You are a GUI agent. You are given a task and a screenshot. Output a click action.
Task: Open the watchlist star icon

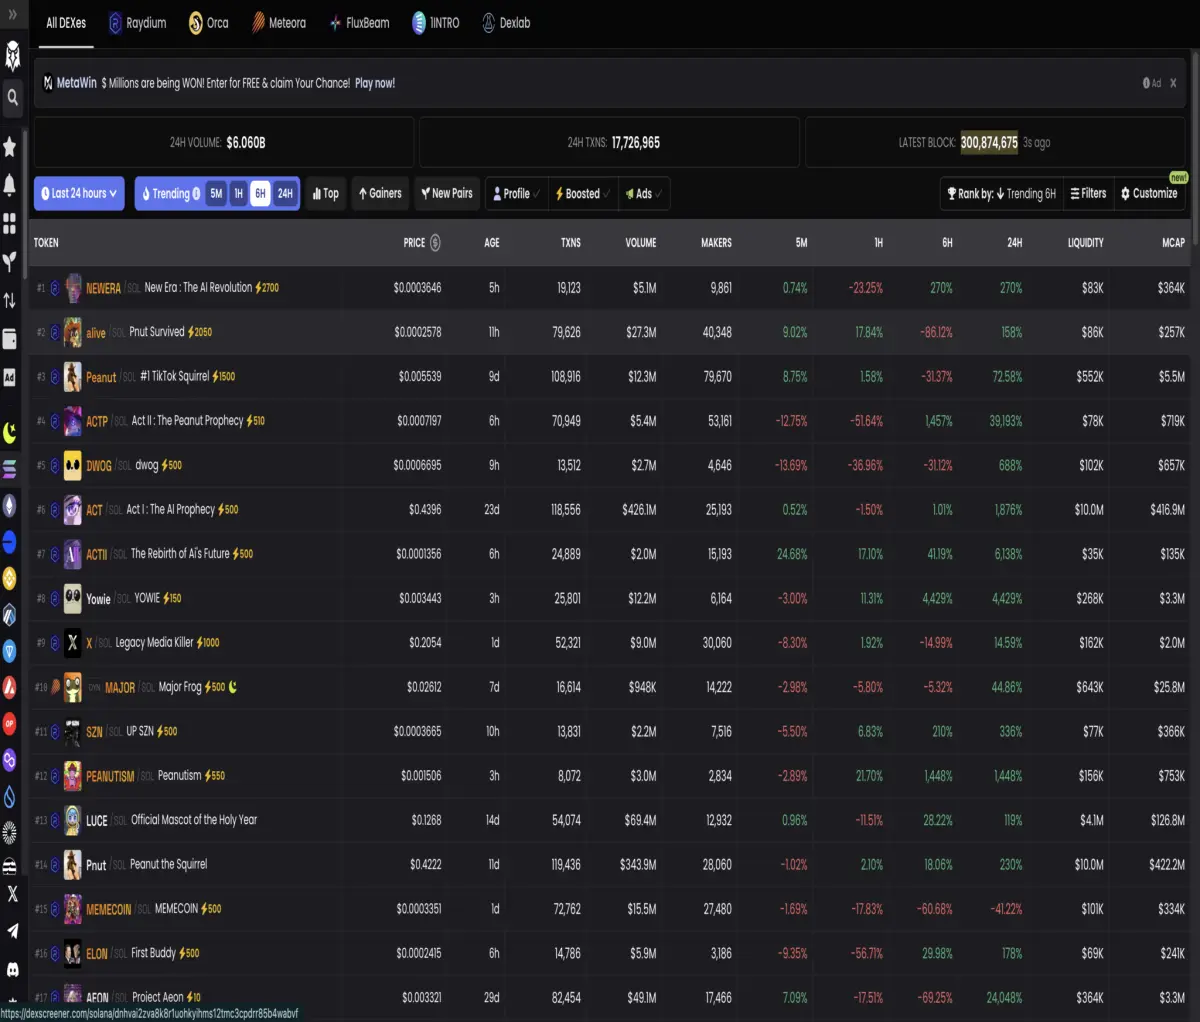pyautogui.click(x=10, y=147)
